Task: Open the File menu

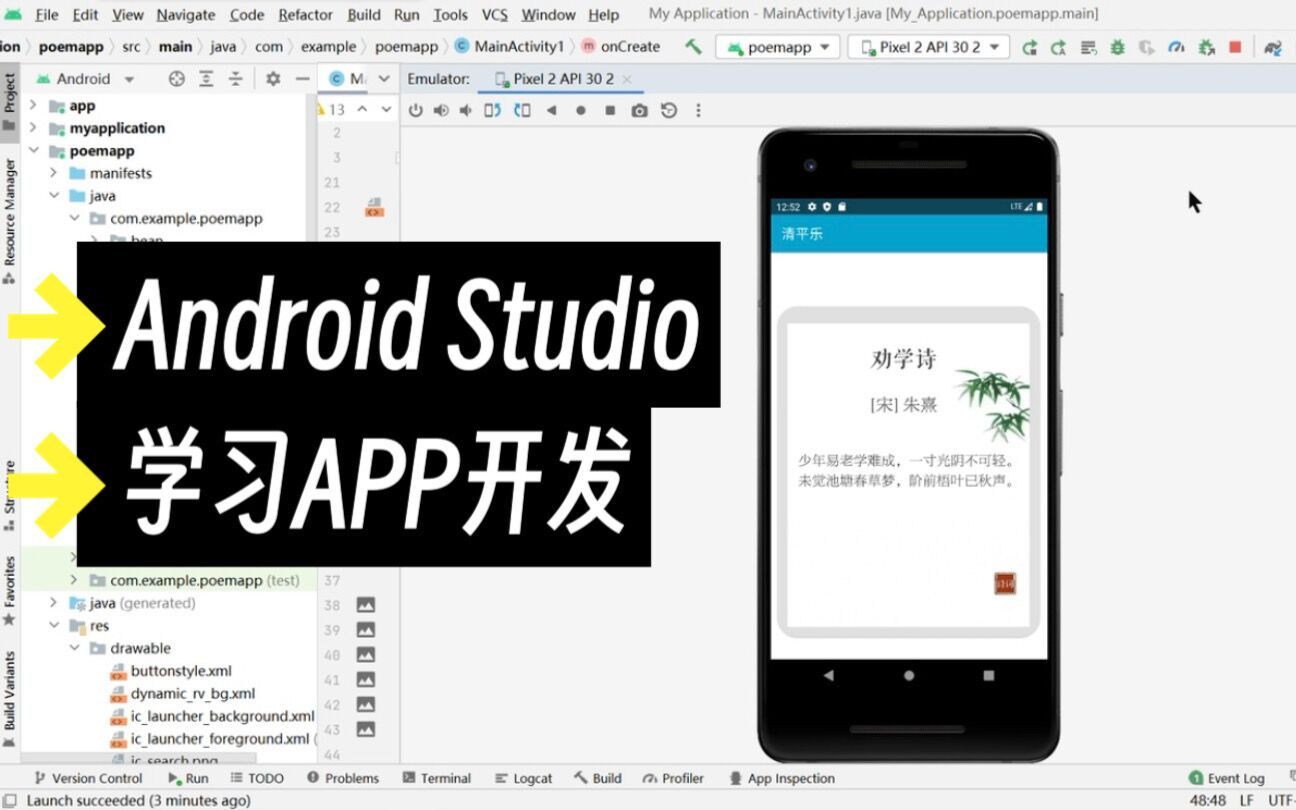Action: point(46,15)
